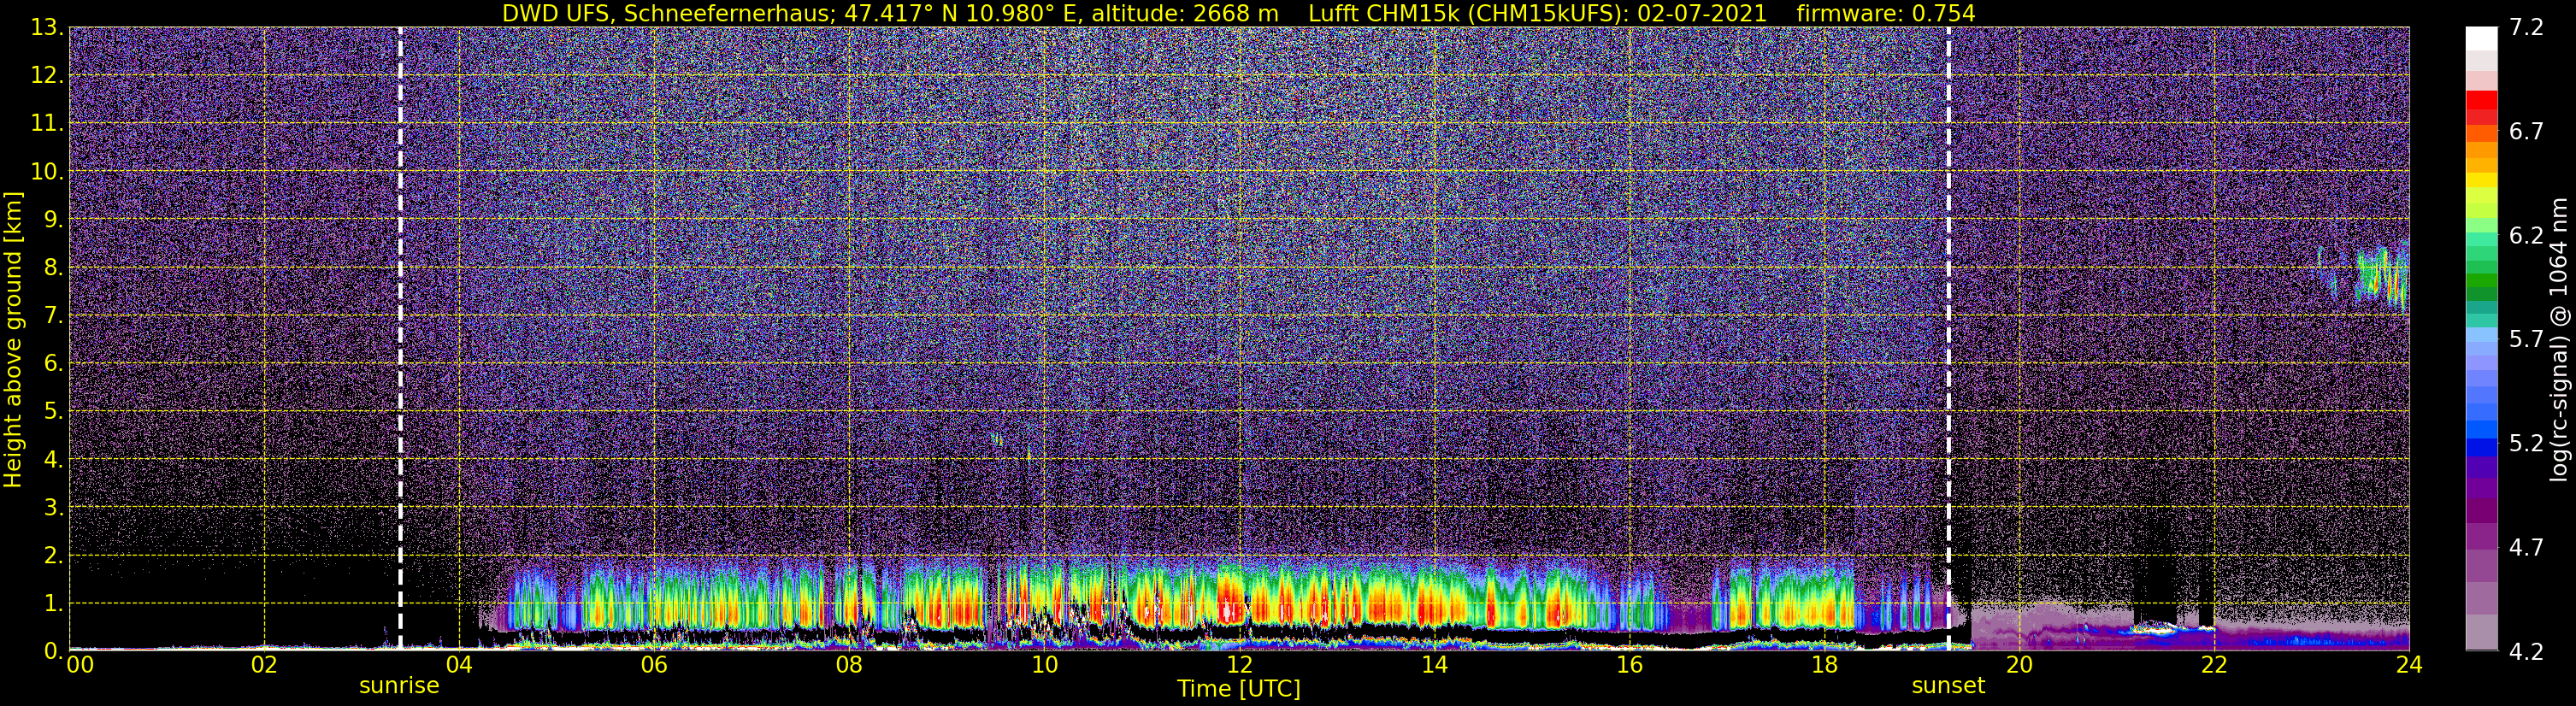Click the colorbar value '4.7'
The width and height of the screenshot is (2576, 706).
2526,547
